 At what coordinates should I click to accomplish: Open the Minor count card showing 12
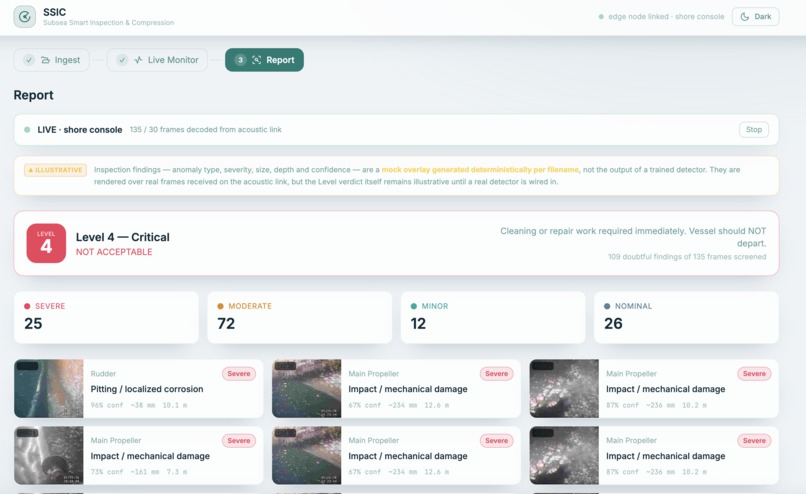[493, 318]
